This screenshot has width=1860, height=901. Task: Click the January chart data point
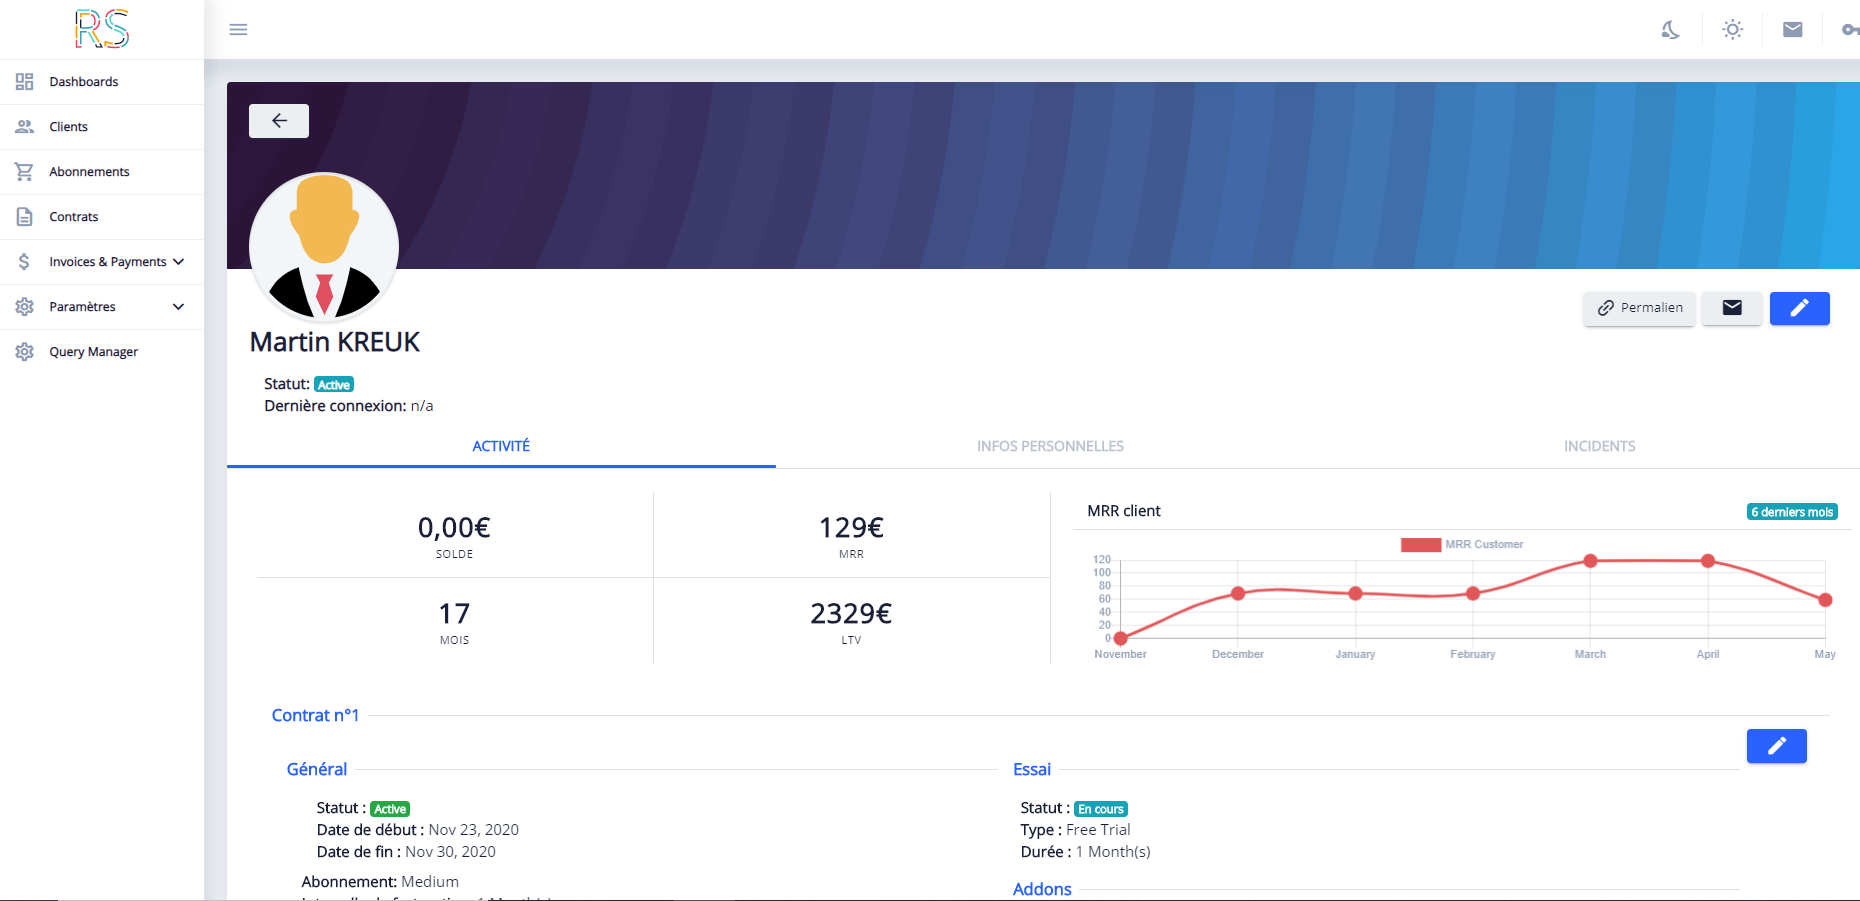coord(1356,593)
